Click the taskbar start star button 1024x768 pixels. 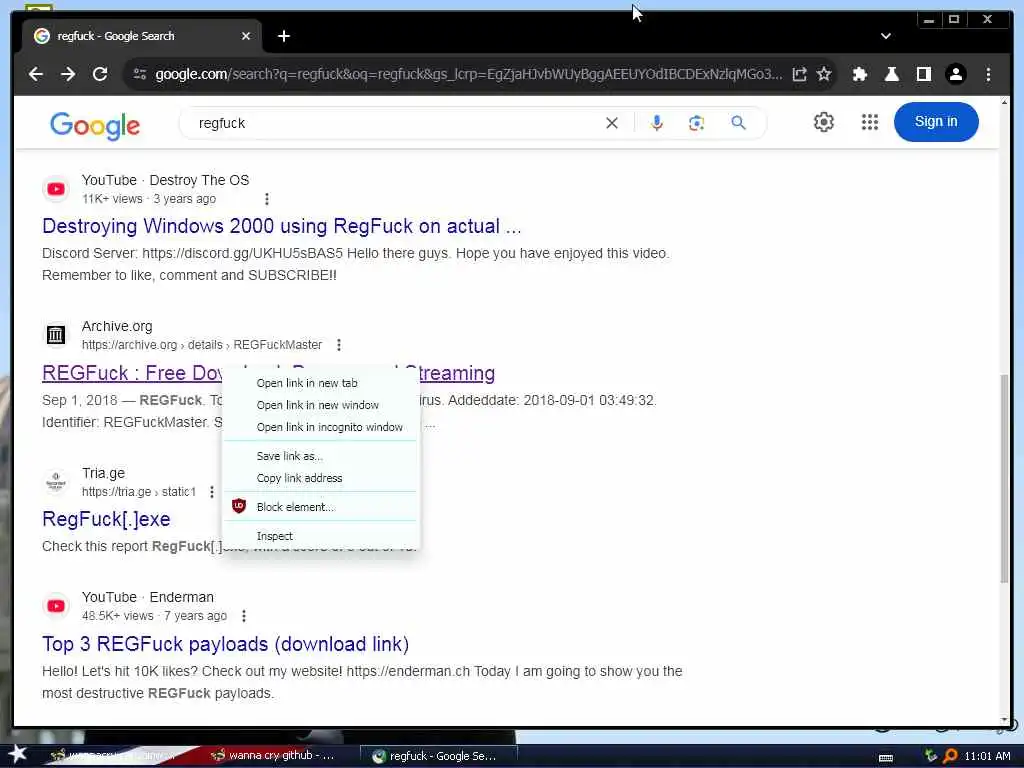click(17, 754)
